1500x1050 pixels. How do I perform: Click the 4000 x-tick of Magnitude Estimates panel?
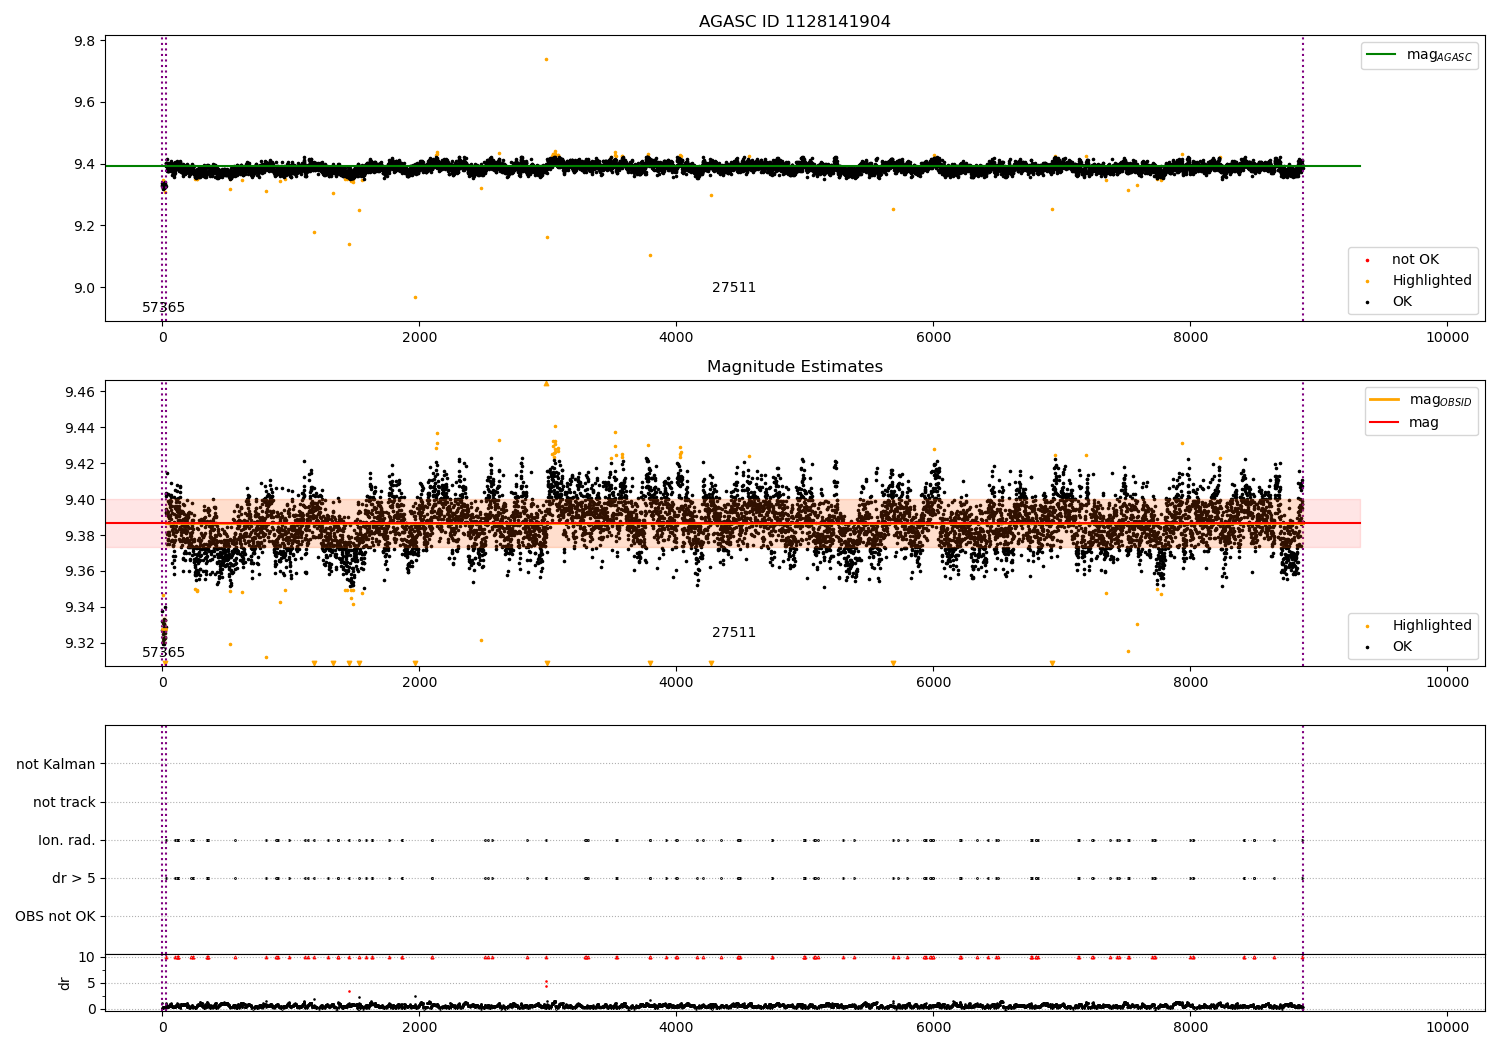coord(676,682)
